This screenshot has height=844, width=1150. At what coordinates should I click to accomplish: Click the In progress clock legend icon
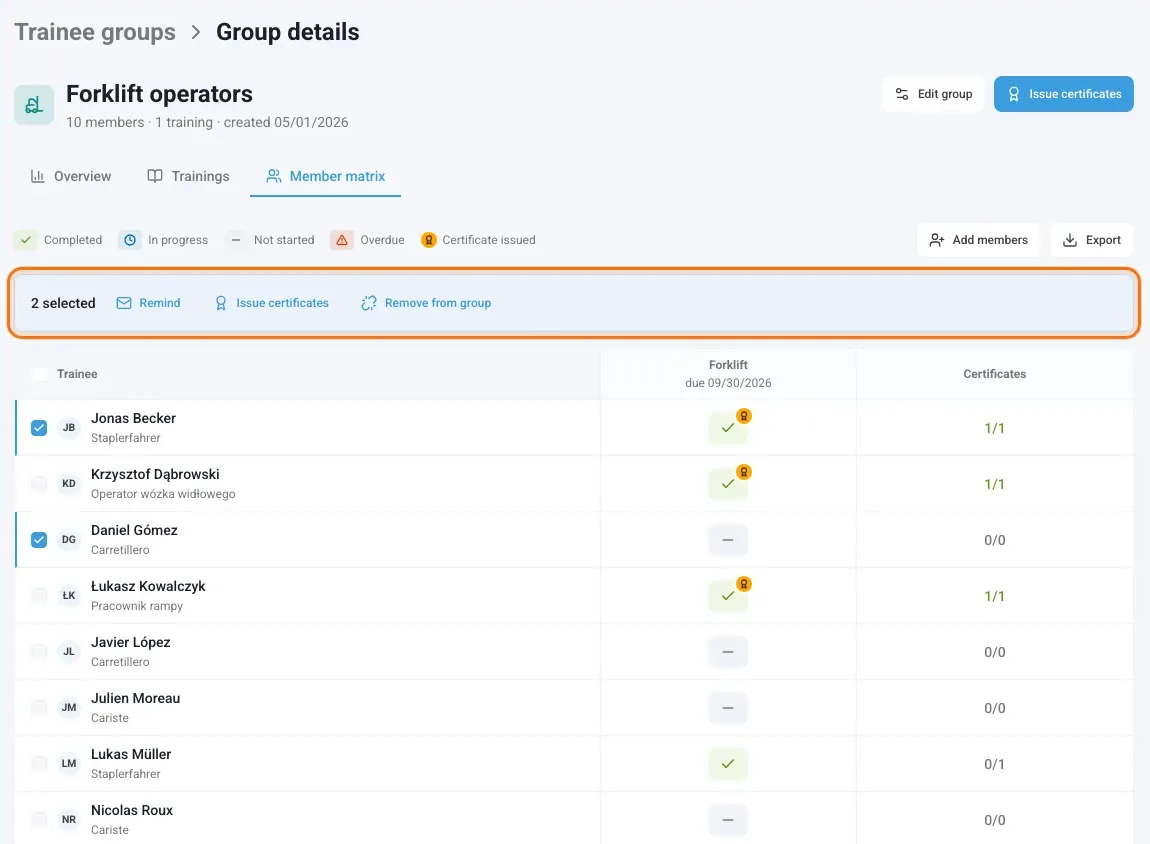click(130, 240)
